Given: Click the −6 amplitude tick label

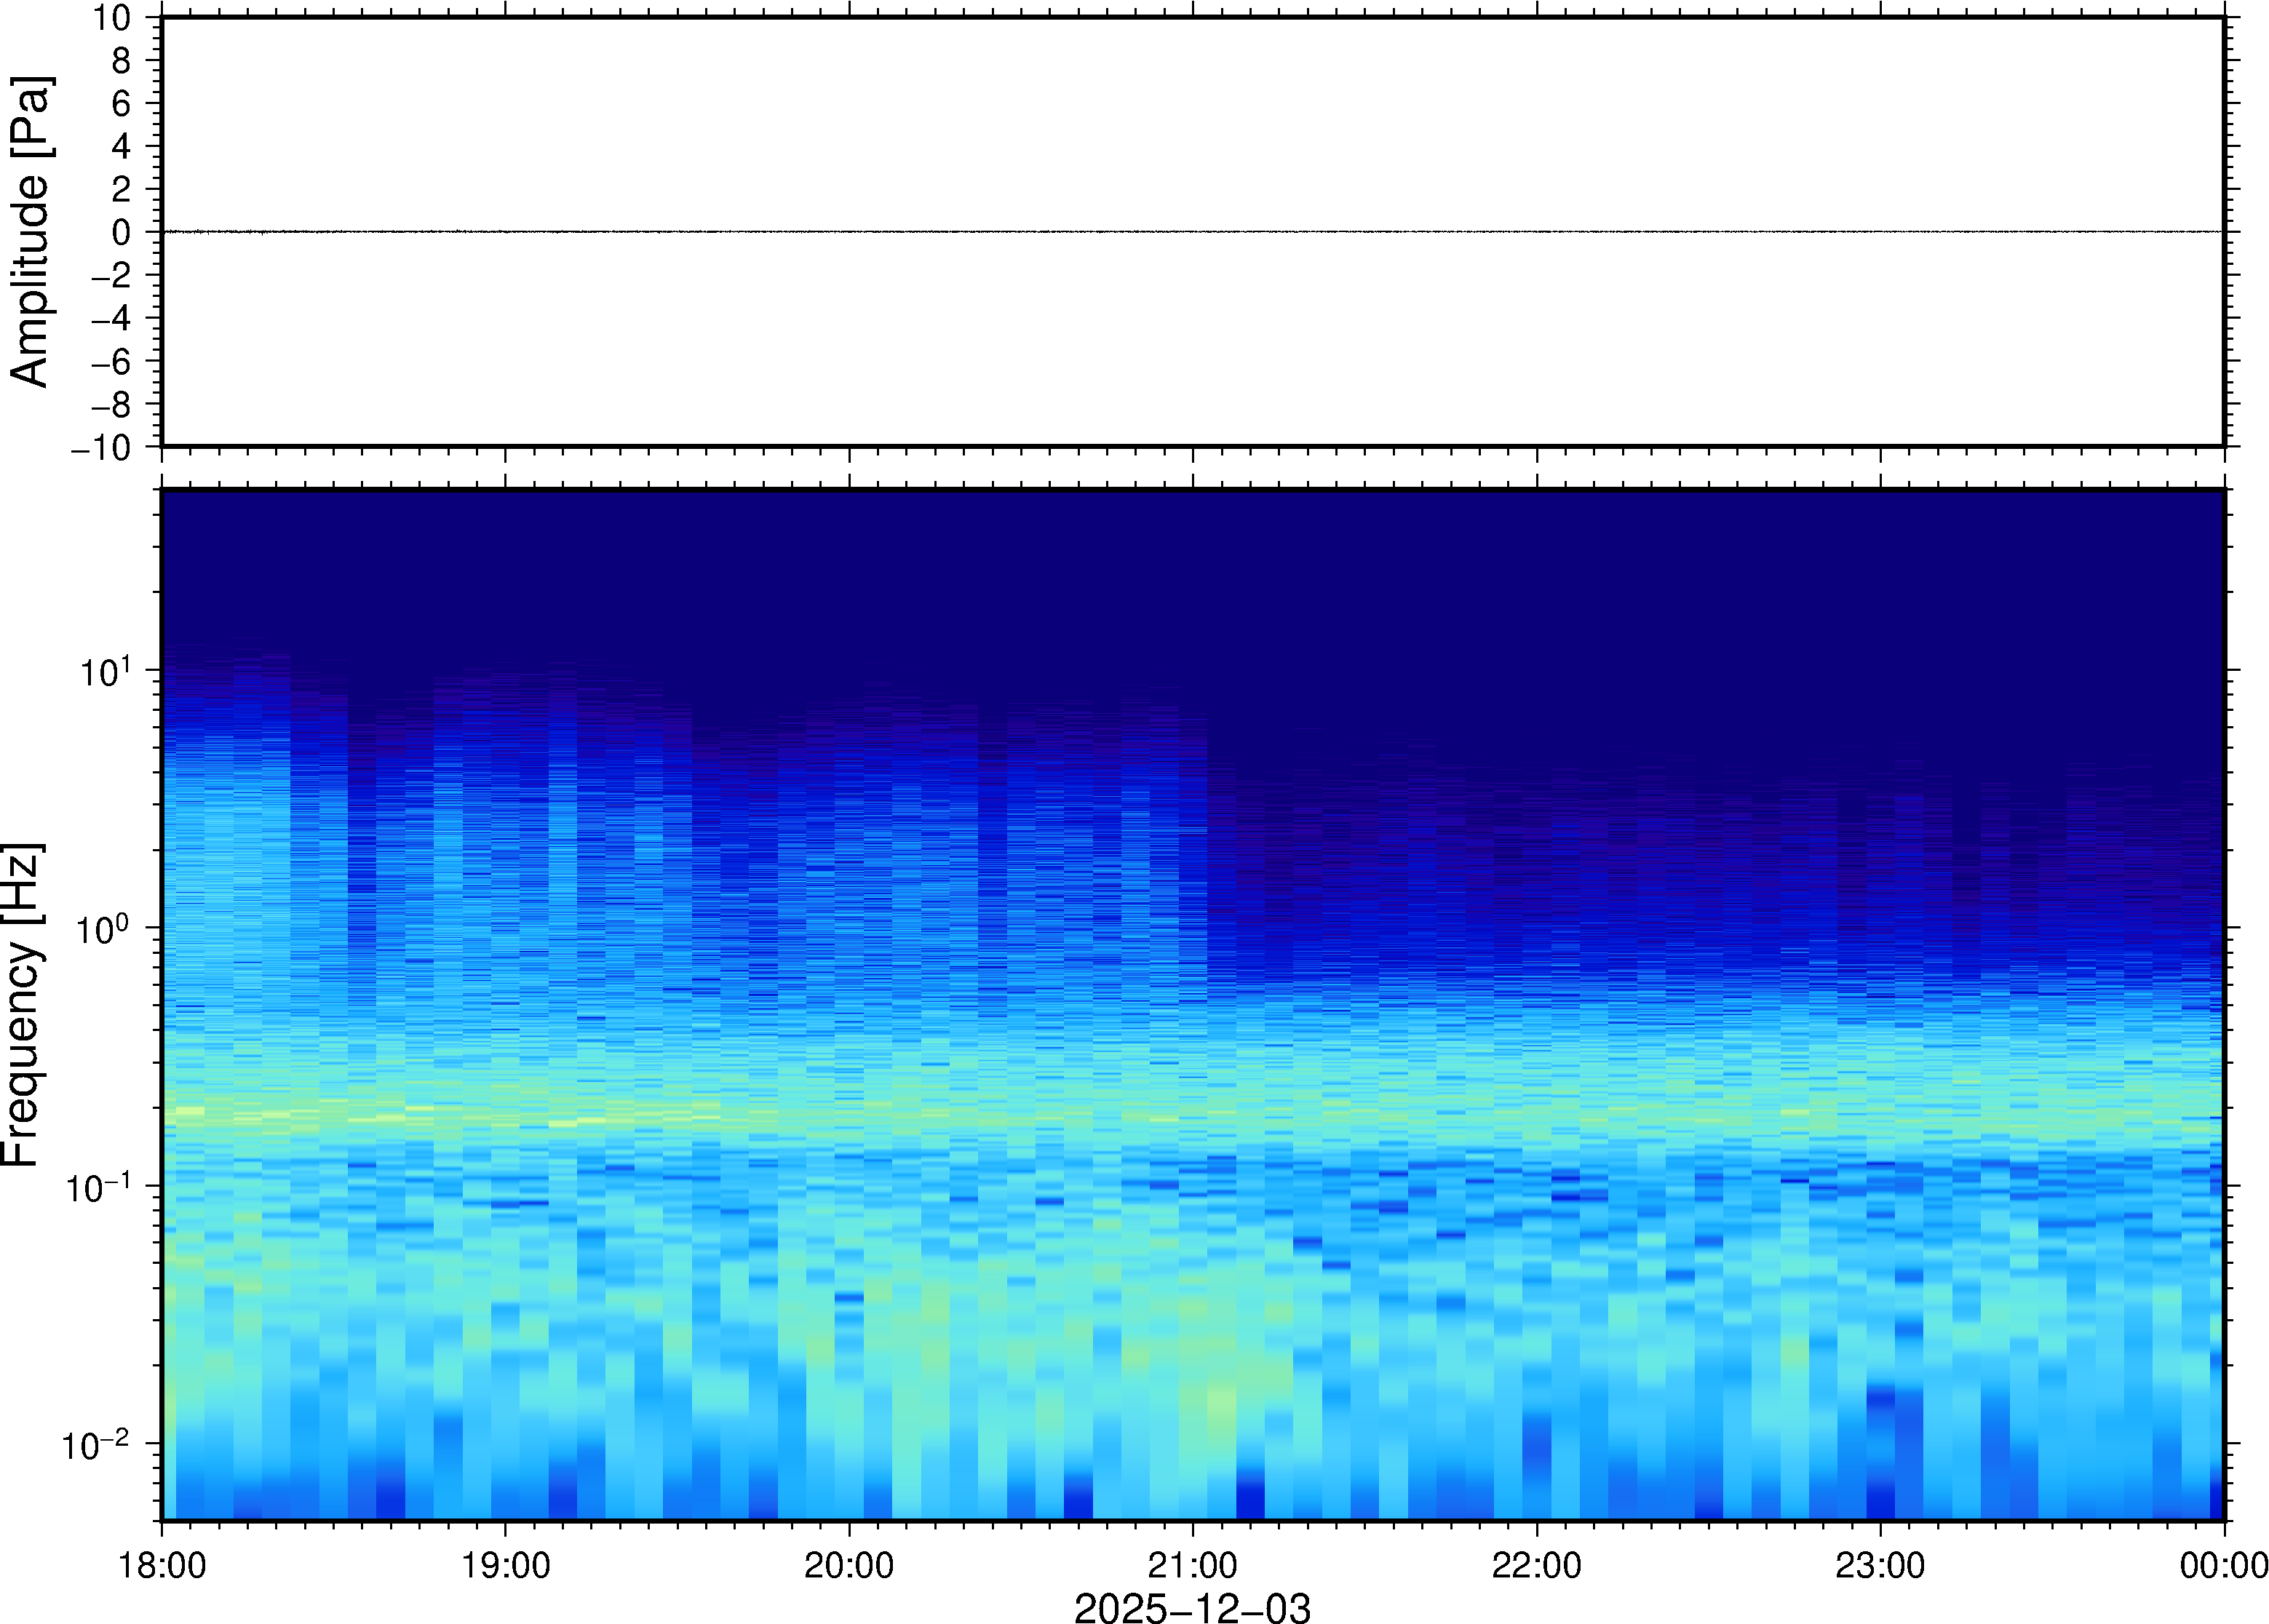Looking at the screenshot, I should click(x=110, y=362).
